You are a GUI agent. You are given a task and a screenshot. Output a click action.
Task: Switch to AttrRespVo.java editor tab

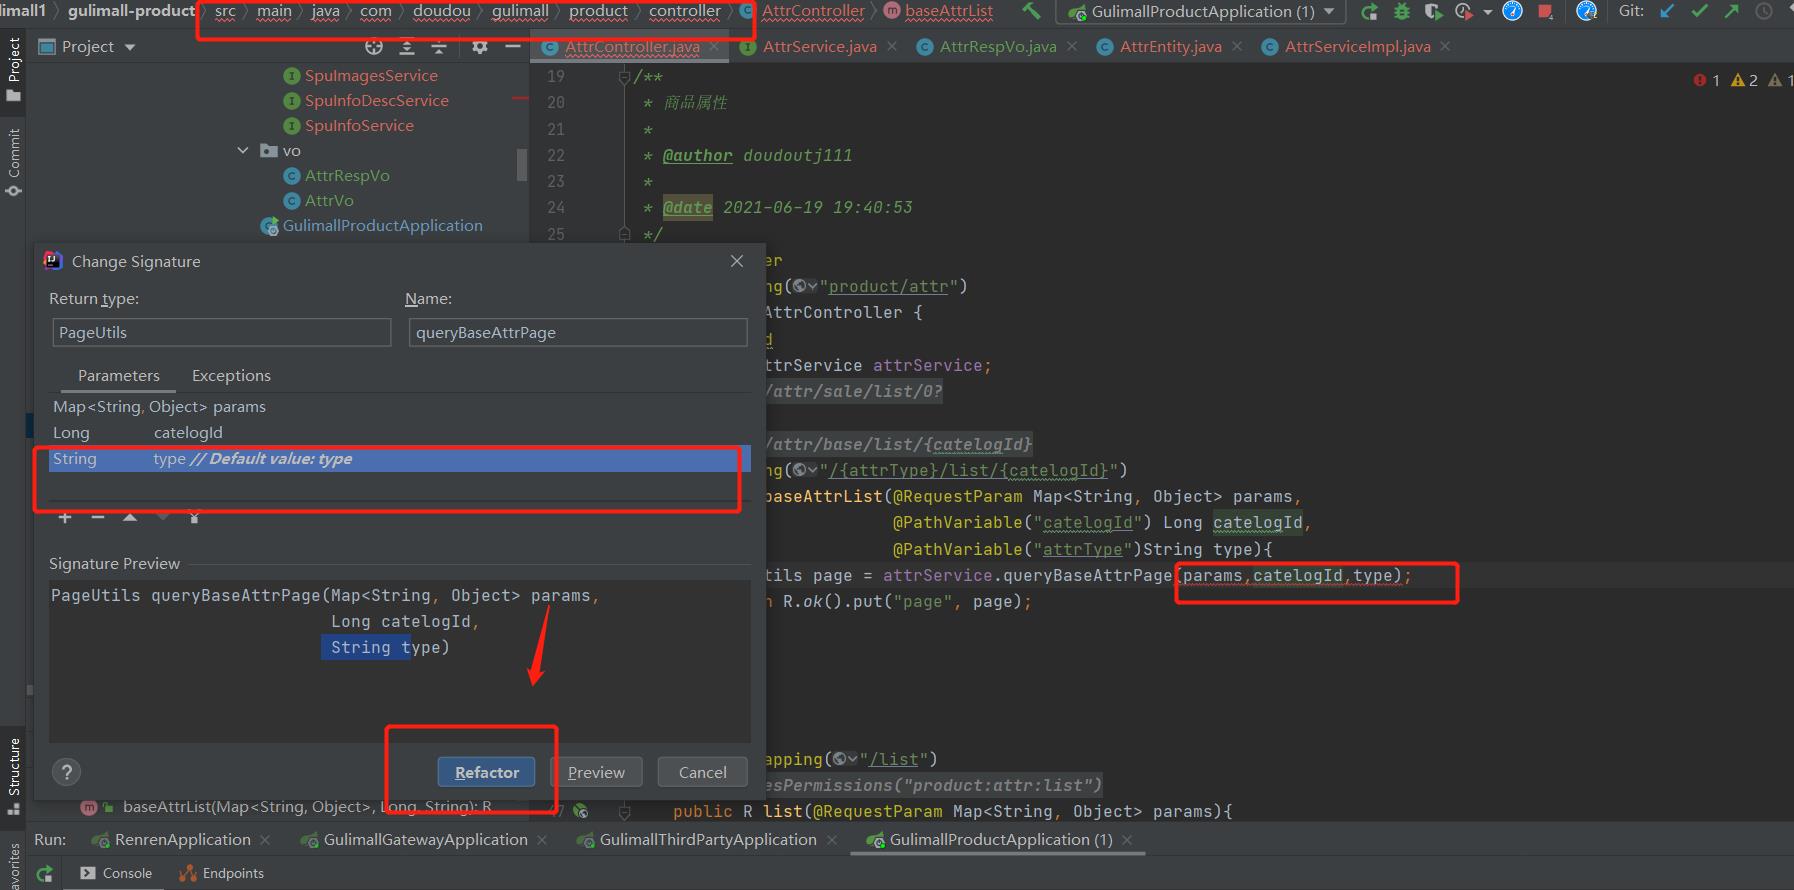pyautogui.click(x=997, y=47)
